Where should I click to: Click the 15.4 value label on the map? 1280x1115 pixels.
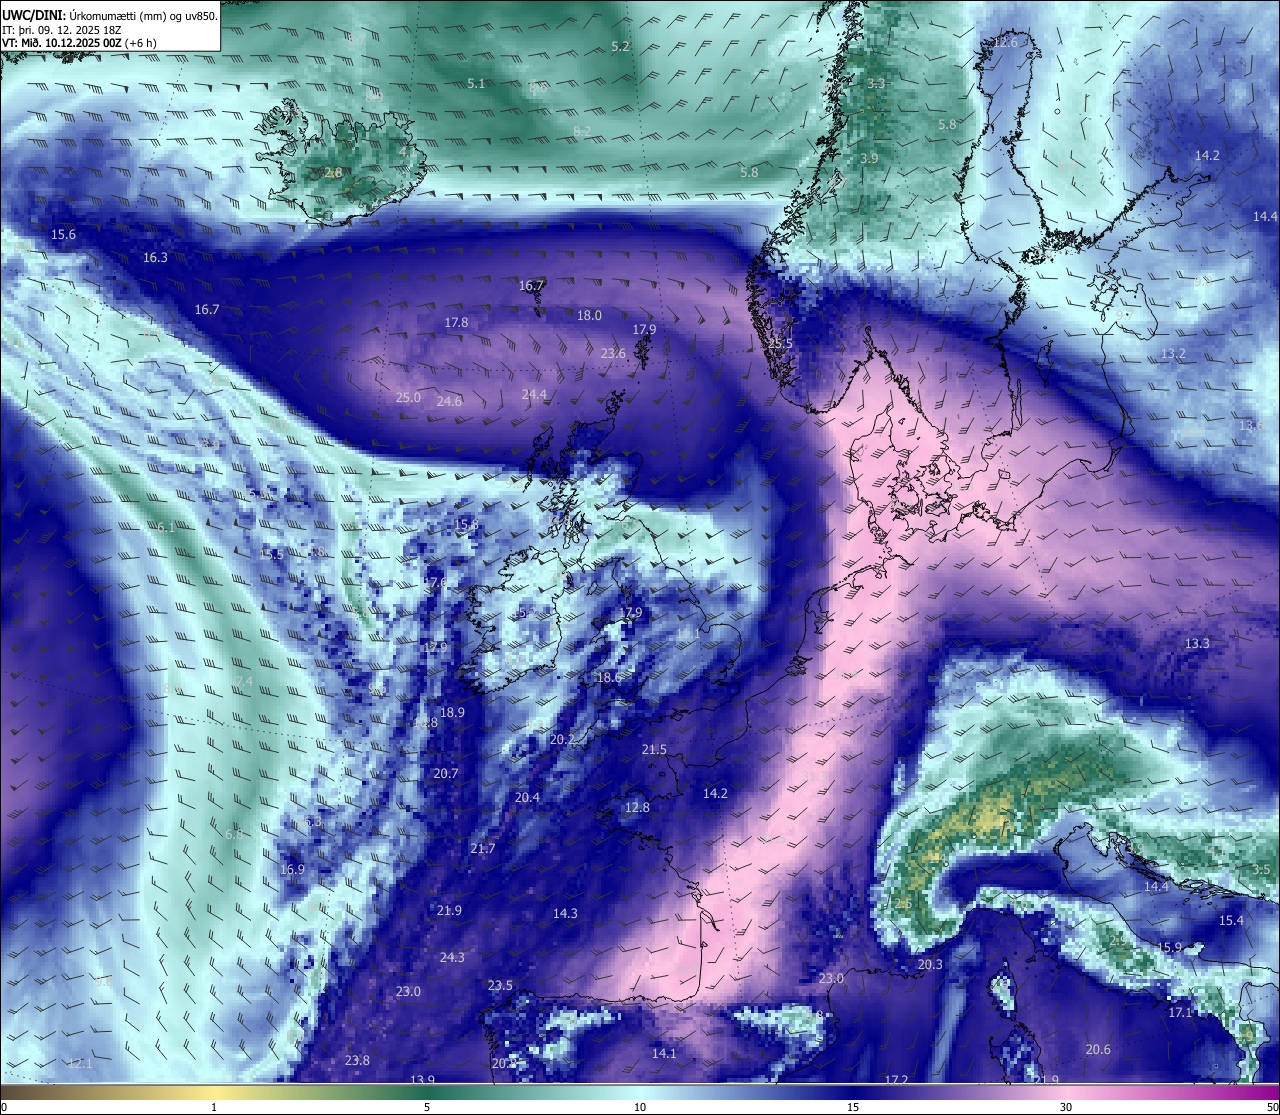(x=1231, y=921)
